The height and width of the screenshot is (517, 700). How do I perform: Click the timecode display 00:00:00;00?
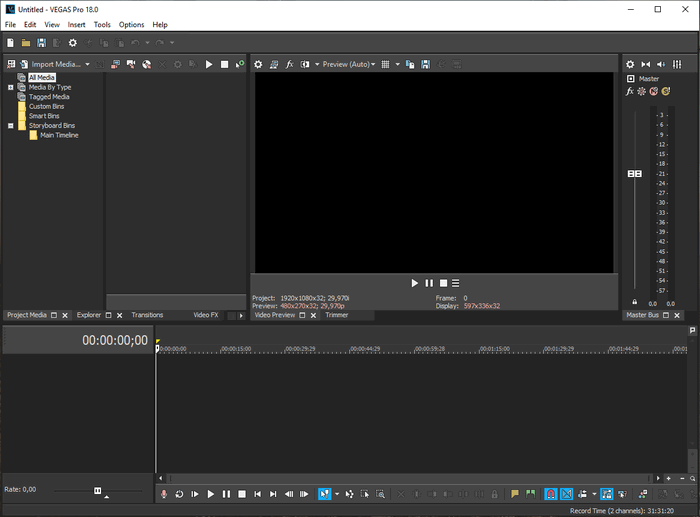coord(115,340)
